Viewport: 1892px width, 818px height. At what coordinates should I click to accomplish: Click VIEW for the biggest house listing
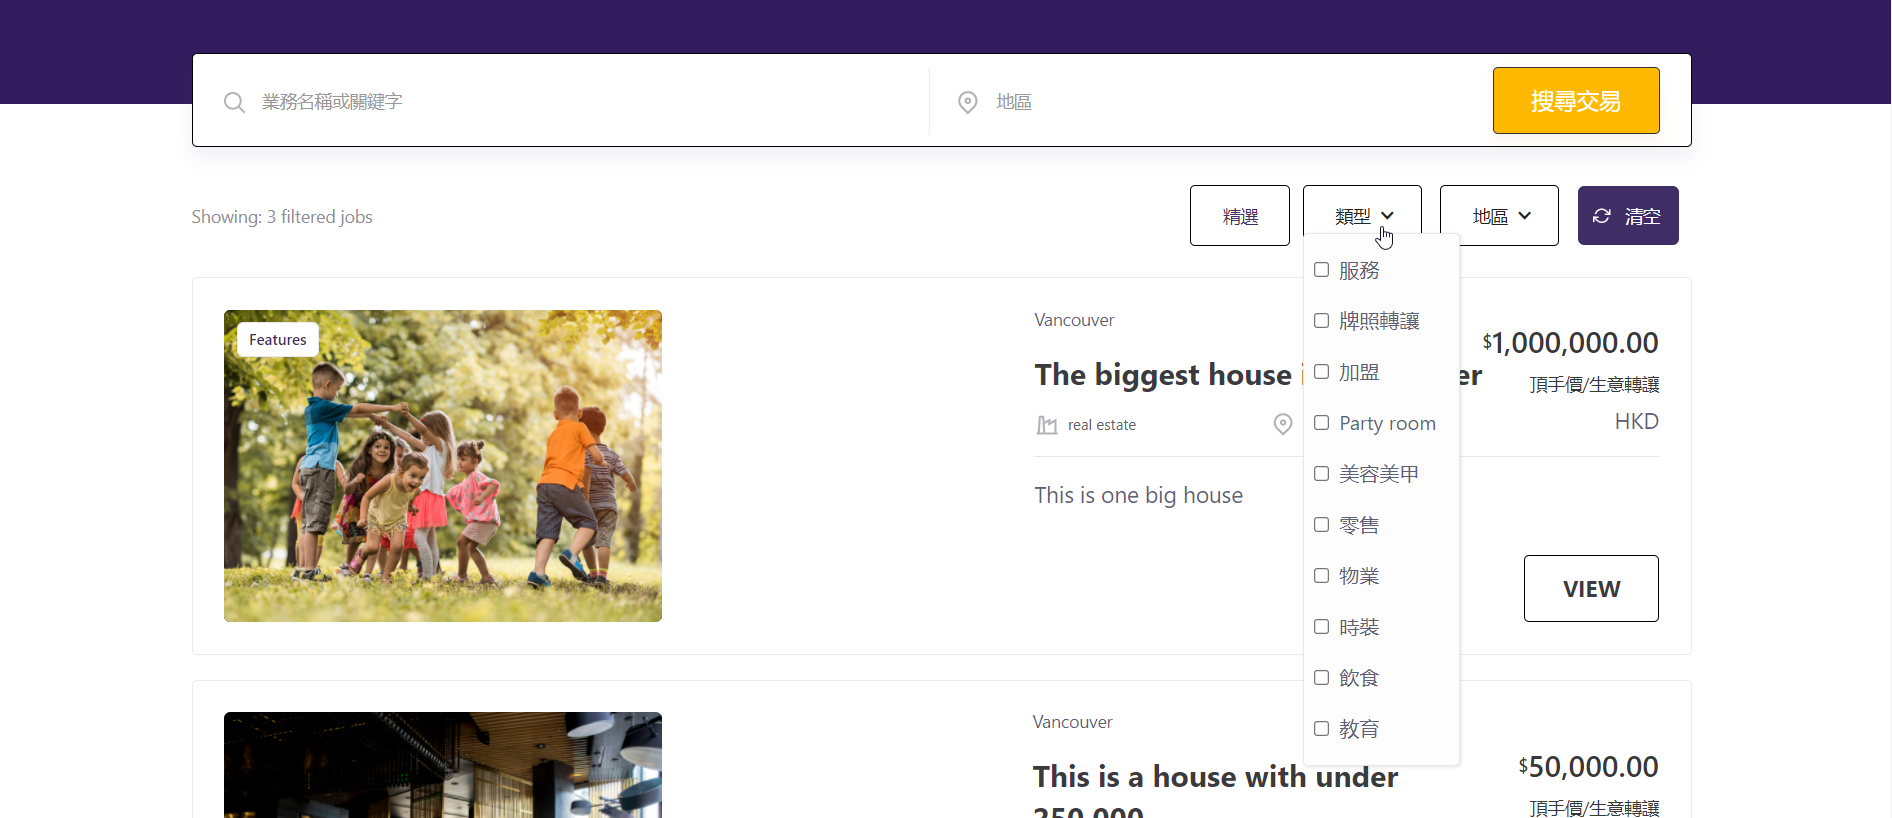pos(1591,588)
